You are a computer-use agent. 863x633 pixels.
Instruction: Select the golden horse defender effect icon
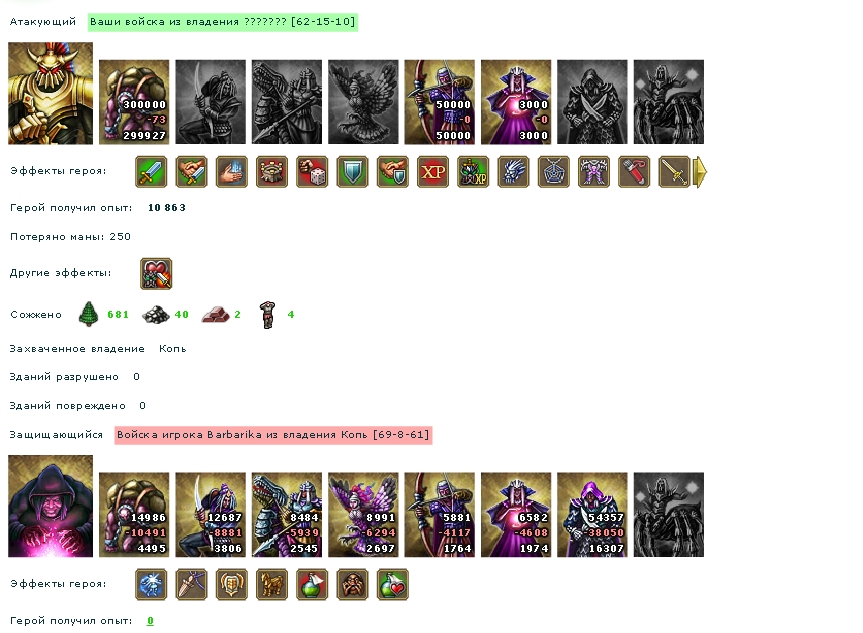pos(271,585)
